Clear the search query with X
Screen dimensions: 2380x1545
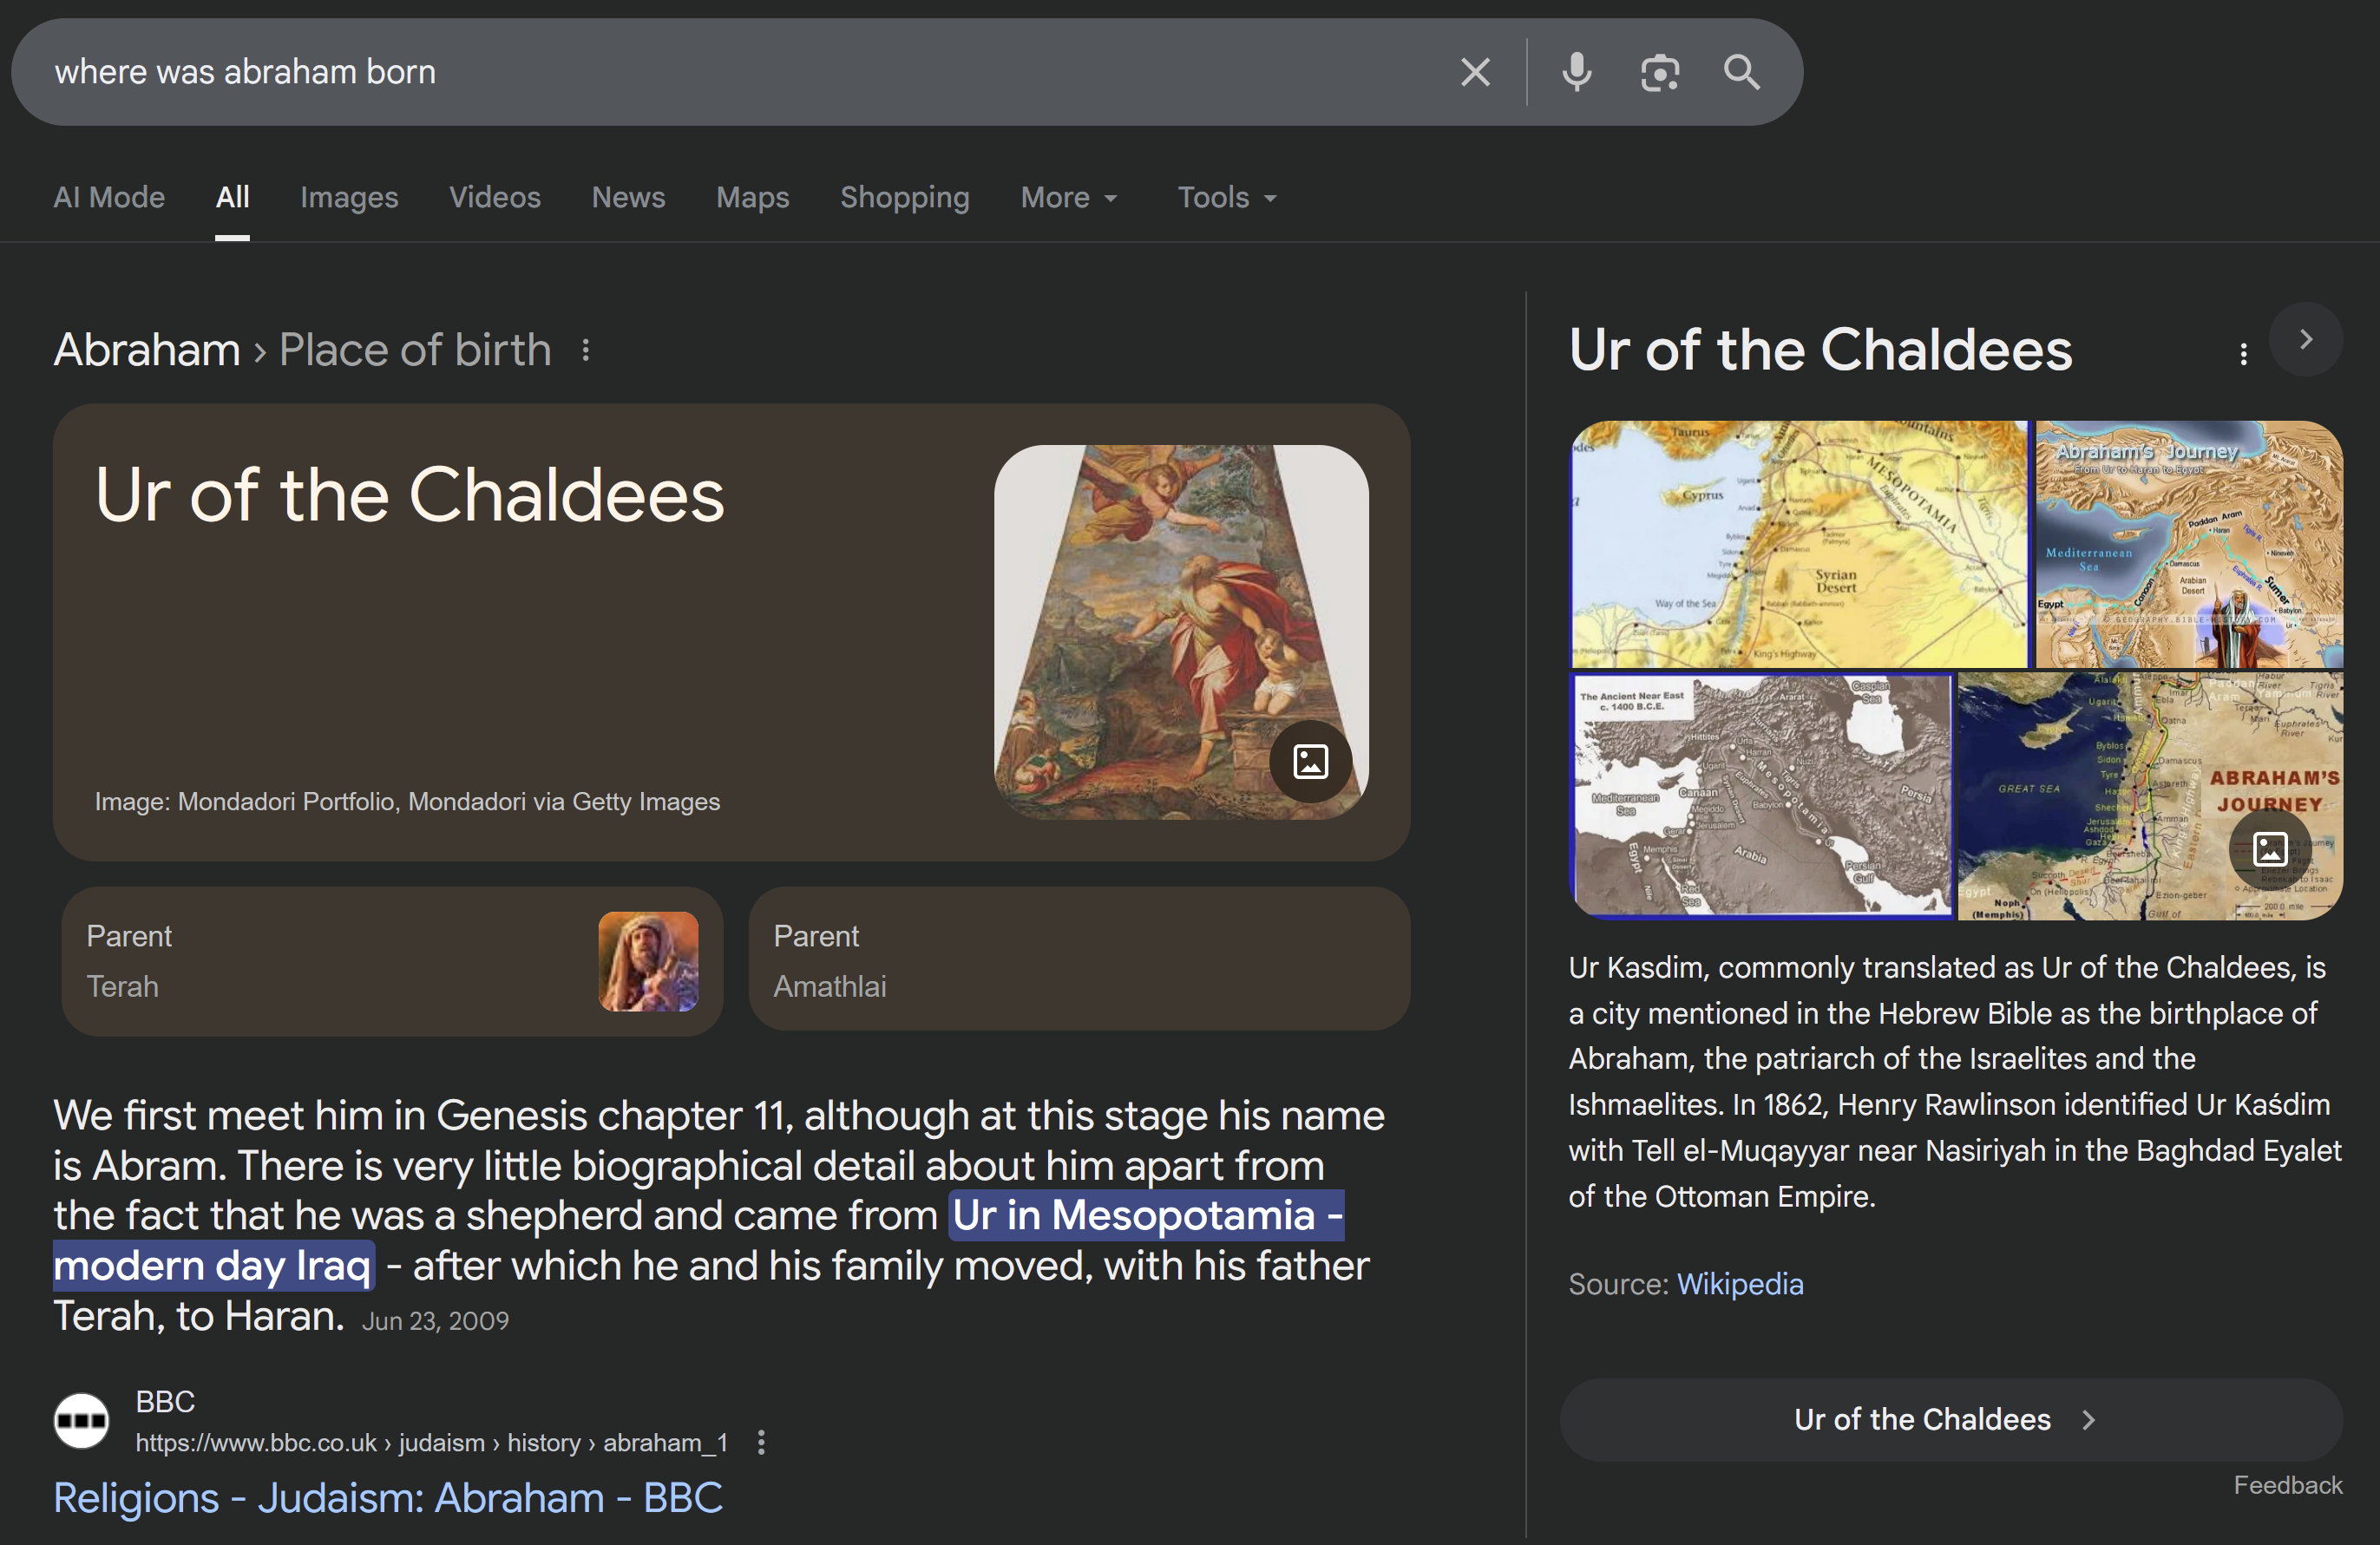[x=1475, y=72]
